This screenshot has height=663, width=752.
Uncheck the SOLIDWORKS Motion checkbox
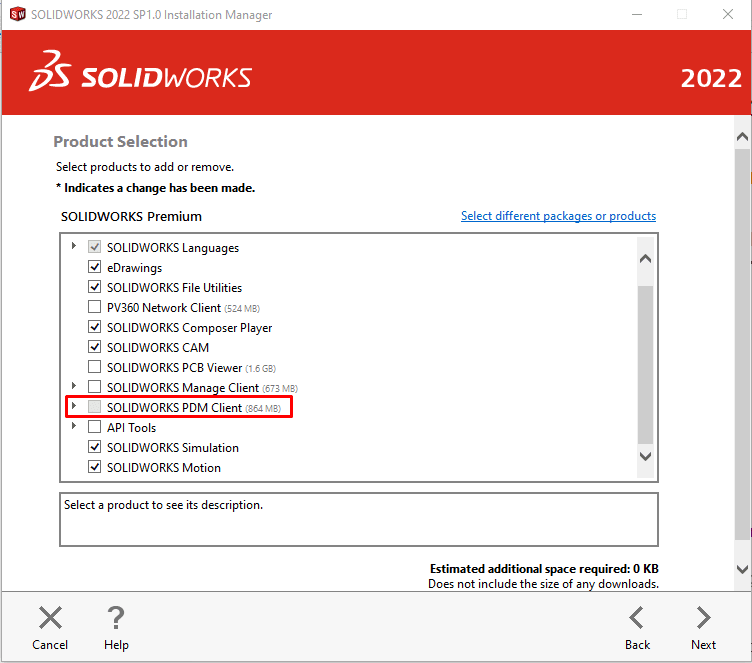94,467
